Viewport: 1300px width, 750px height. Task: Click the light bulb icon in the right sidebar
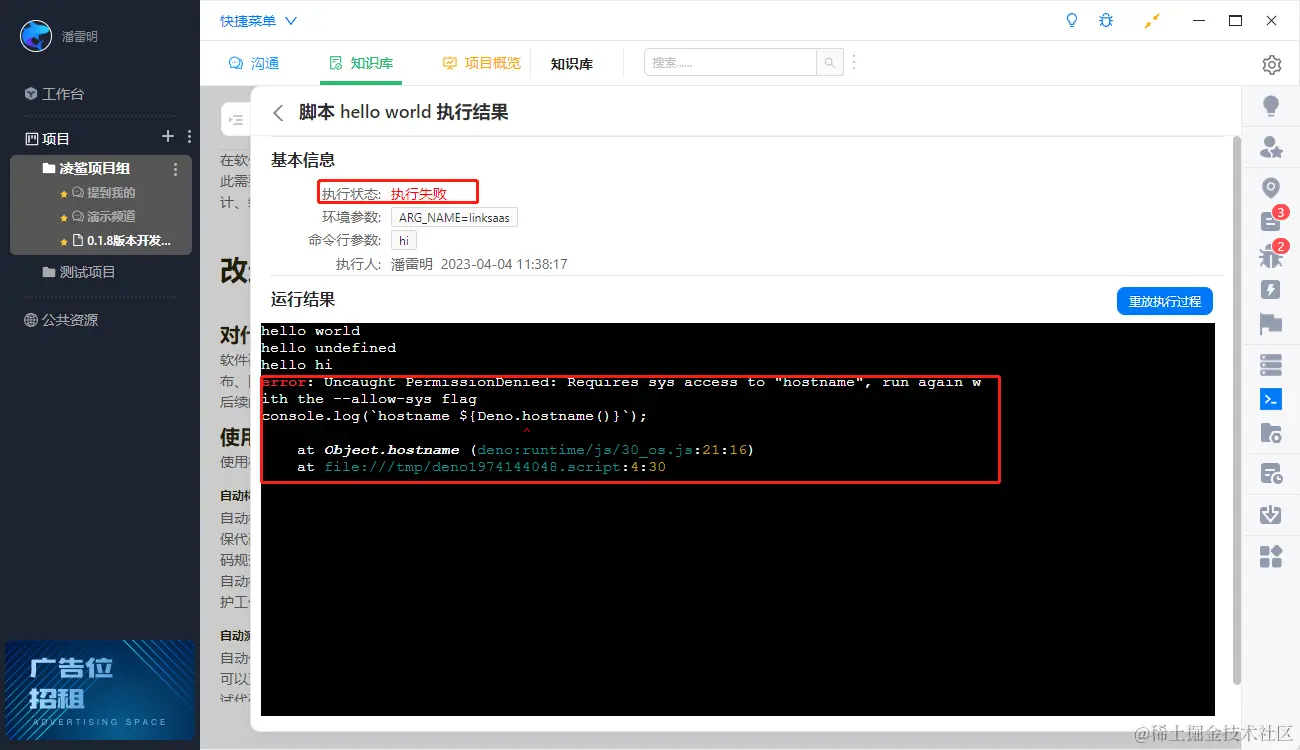[x=1271, y=106]
